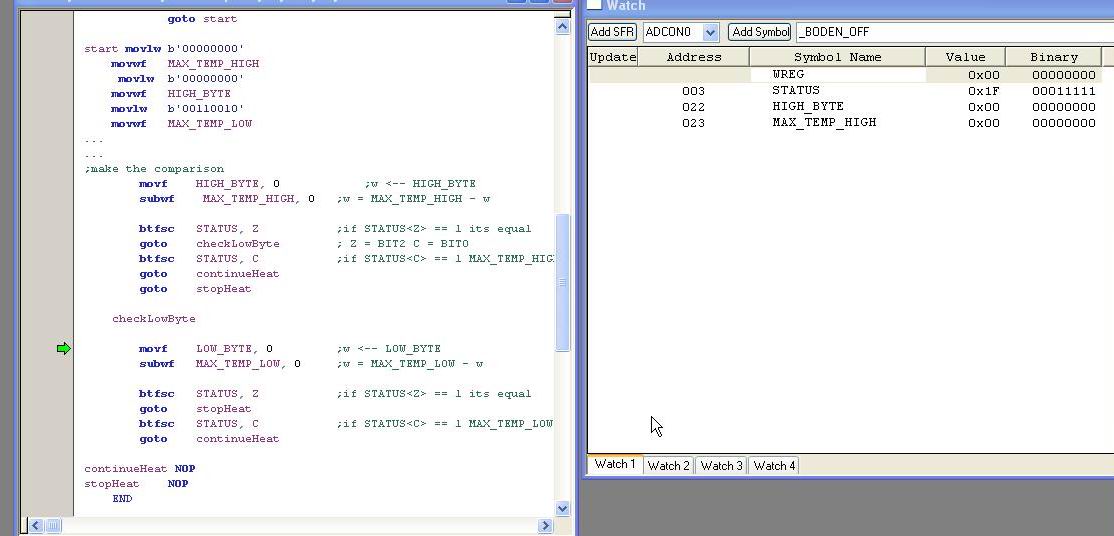The width and height of the screenshot is (1114, 536).
Task: Click address 022 in Watch table
Action: coord(693,107)
